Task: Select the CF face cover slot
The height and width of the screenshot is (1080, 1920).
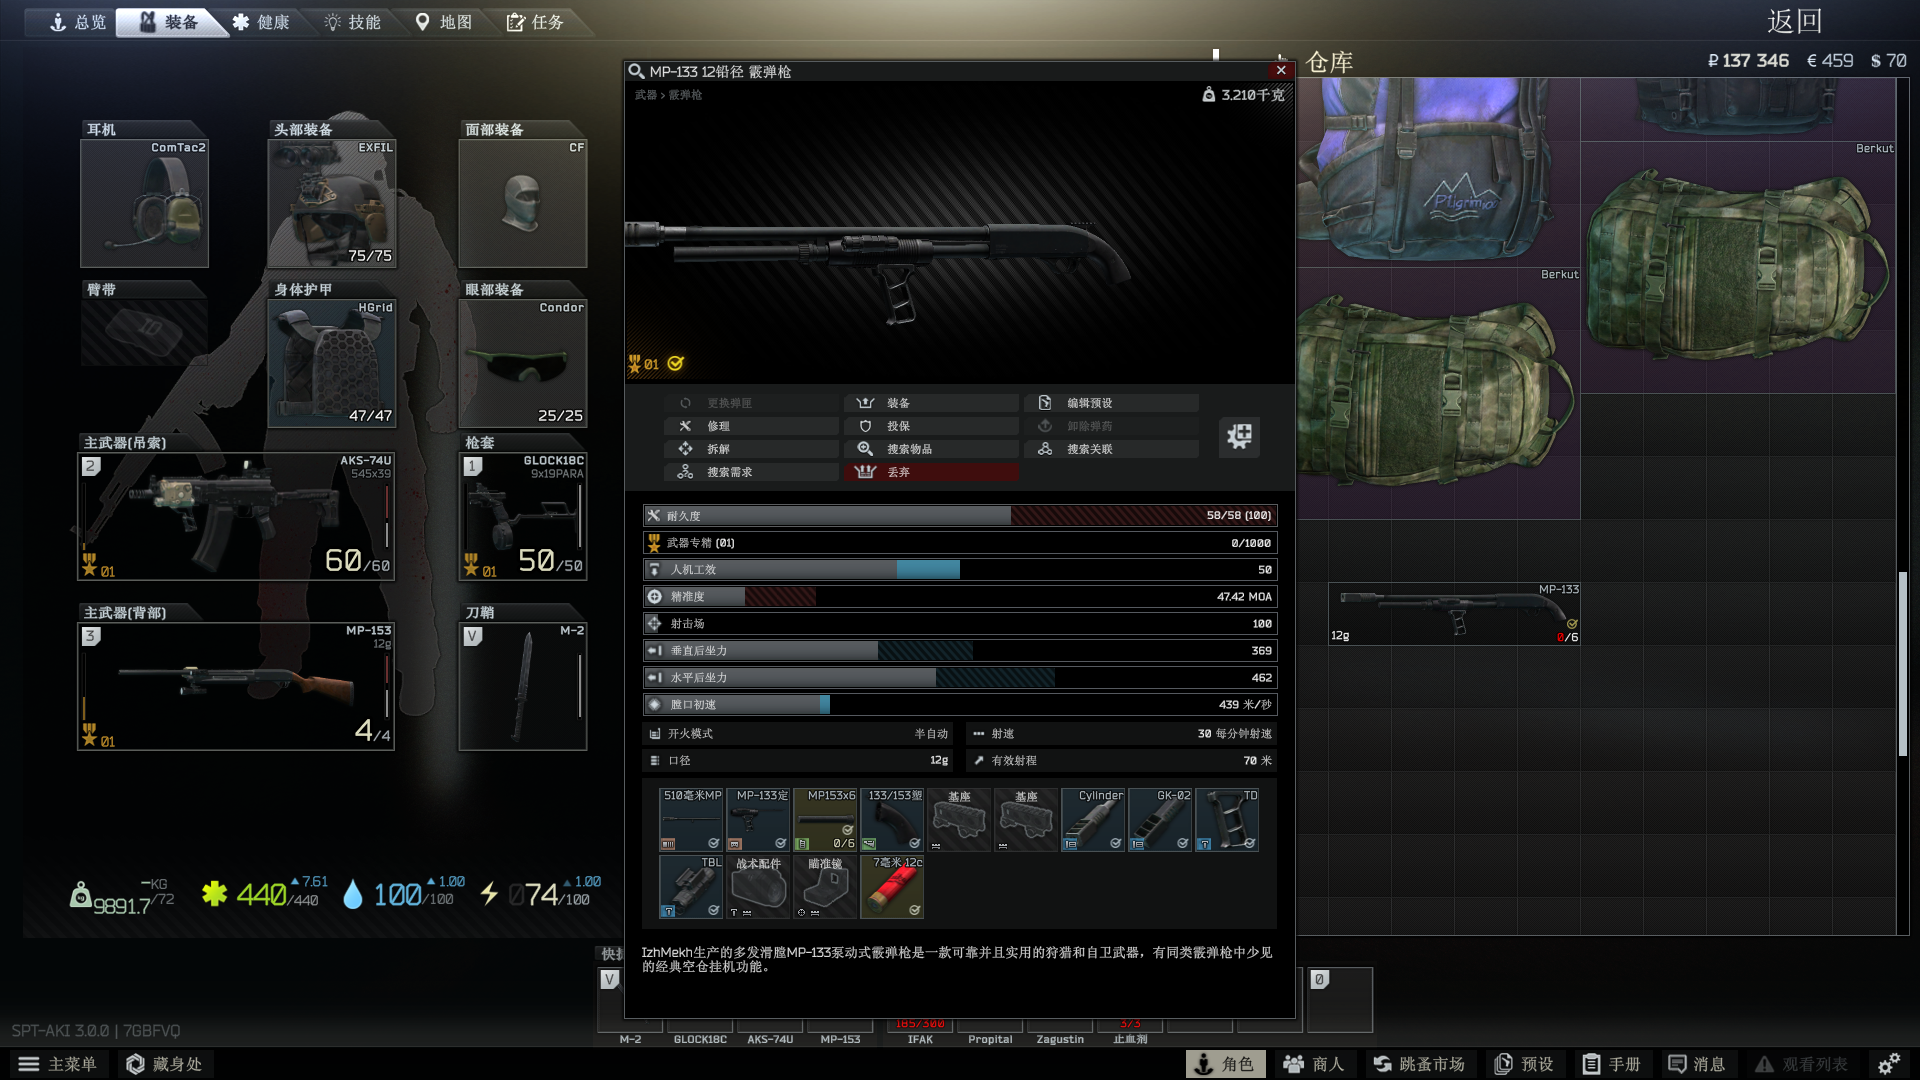Action: click(523, 203)
